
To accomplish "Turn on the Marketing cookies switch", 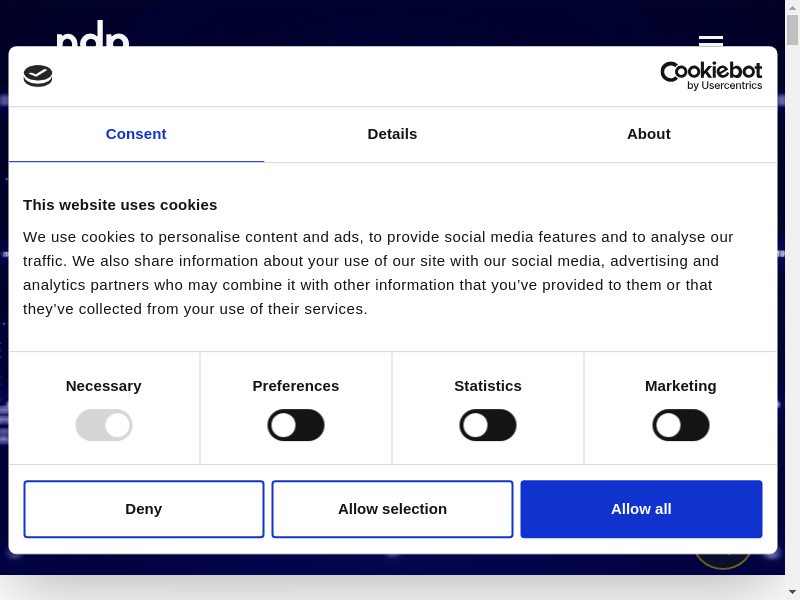I will (681, 425).
